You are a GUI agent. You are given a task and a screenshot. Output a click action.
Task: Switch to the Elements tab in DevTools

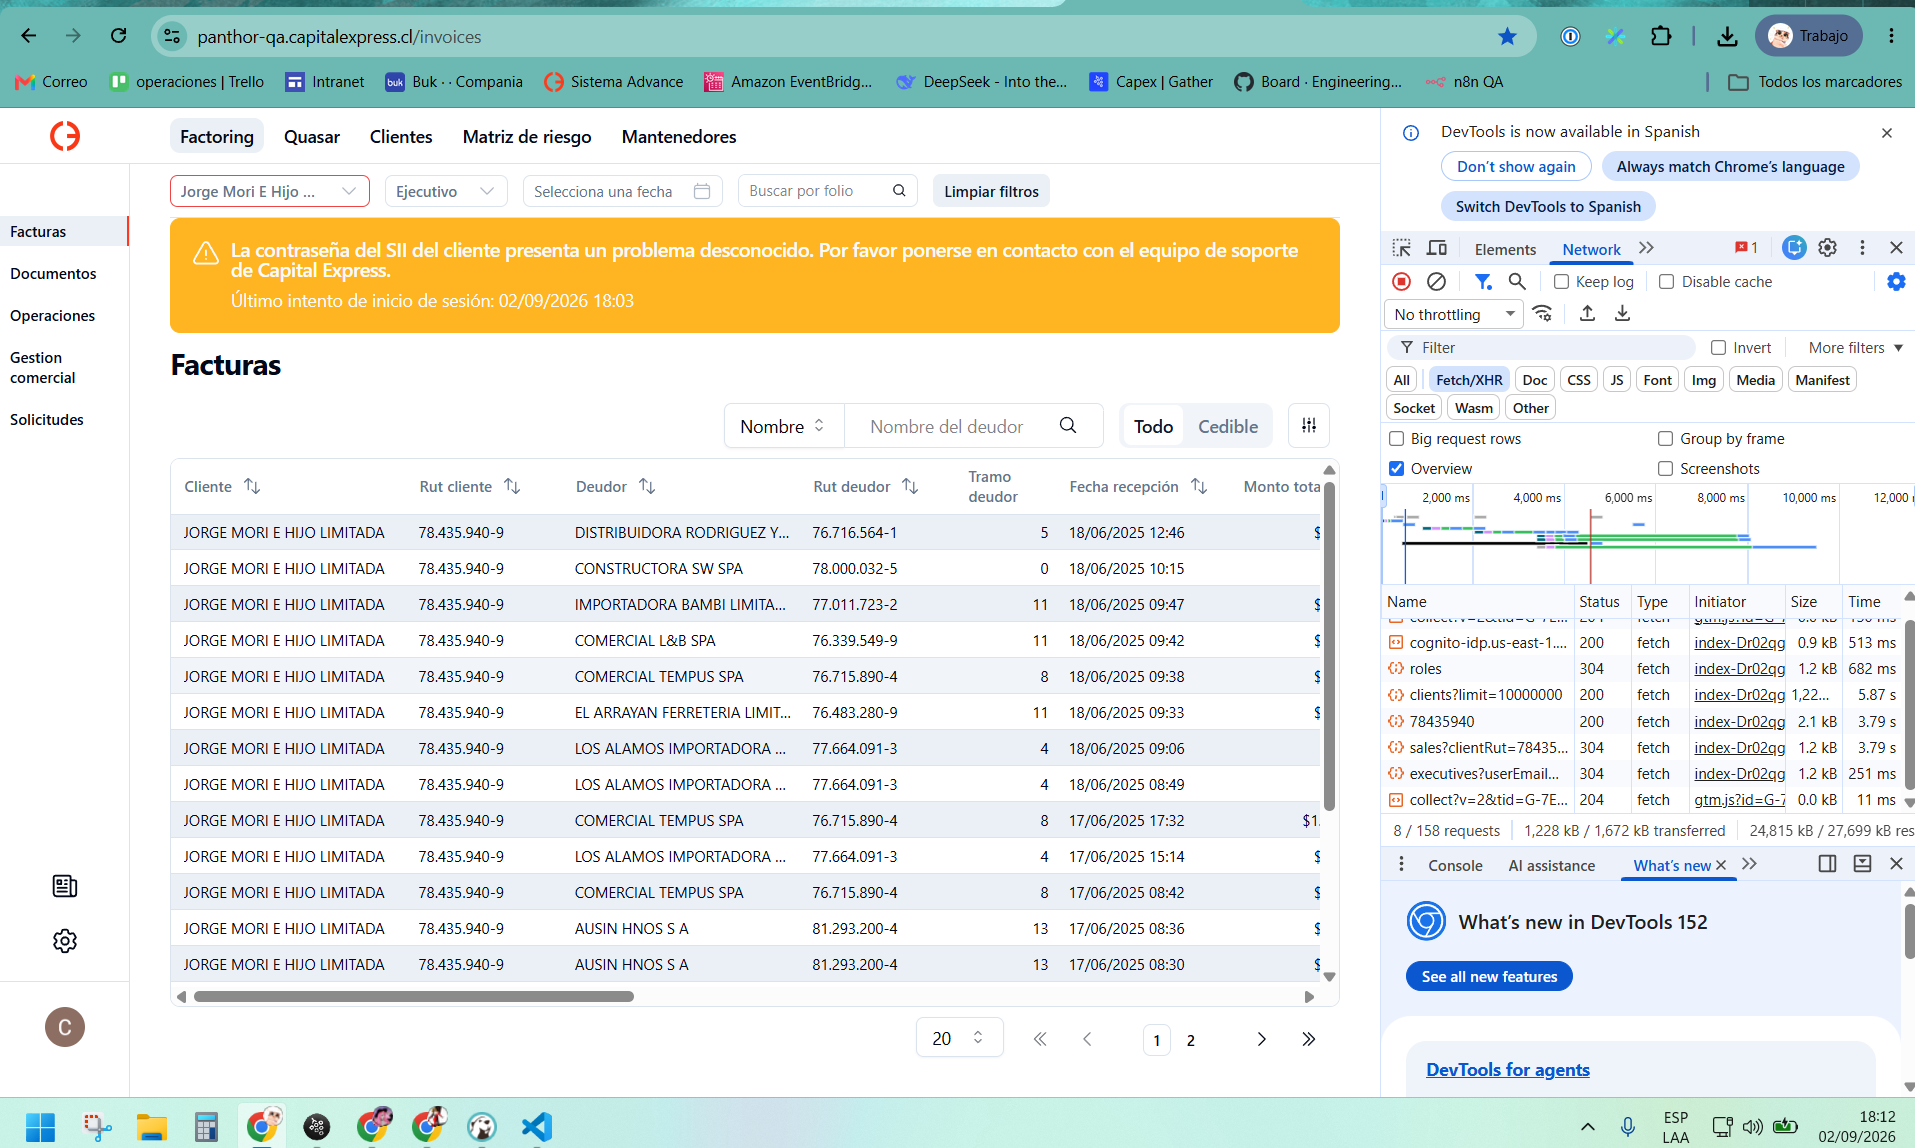pyautogui.click(x=1505, y=249)
